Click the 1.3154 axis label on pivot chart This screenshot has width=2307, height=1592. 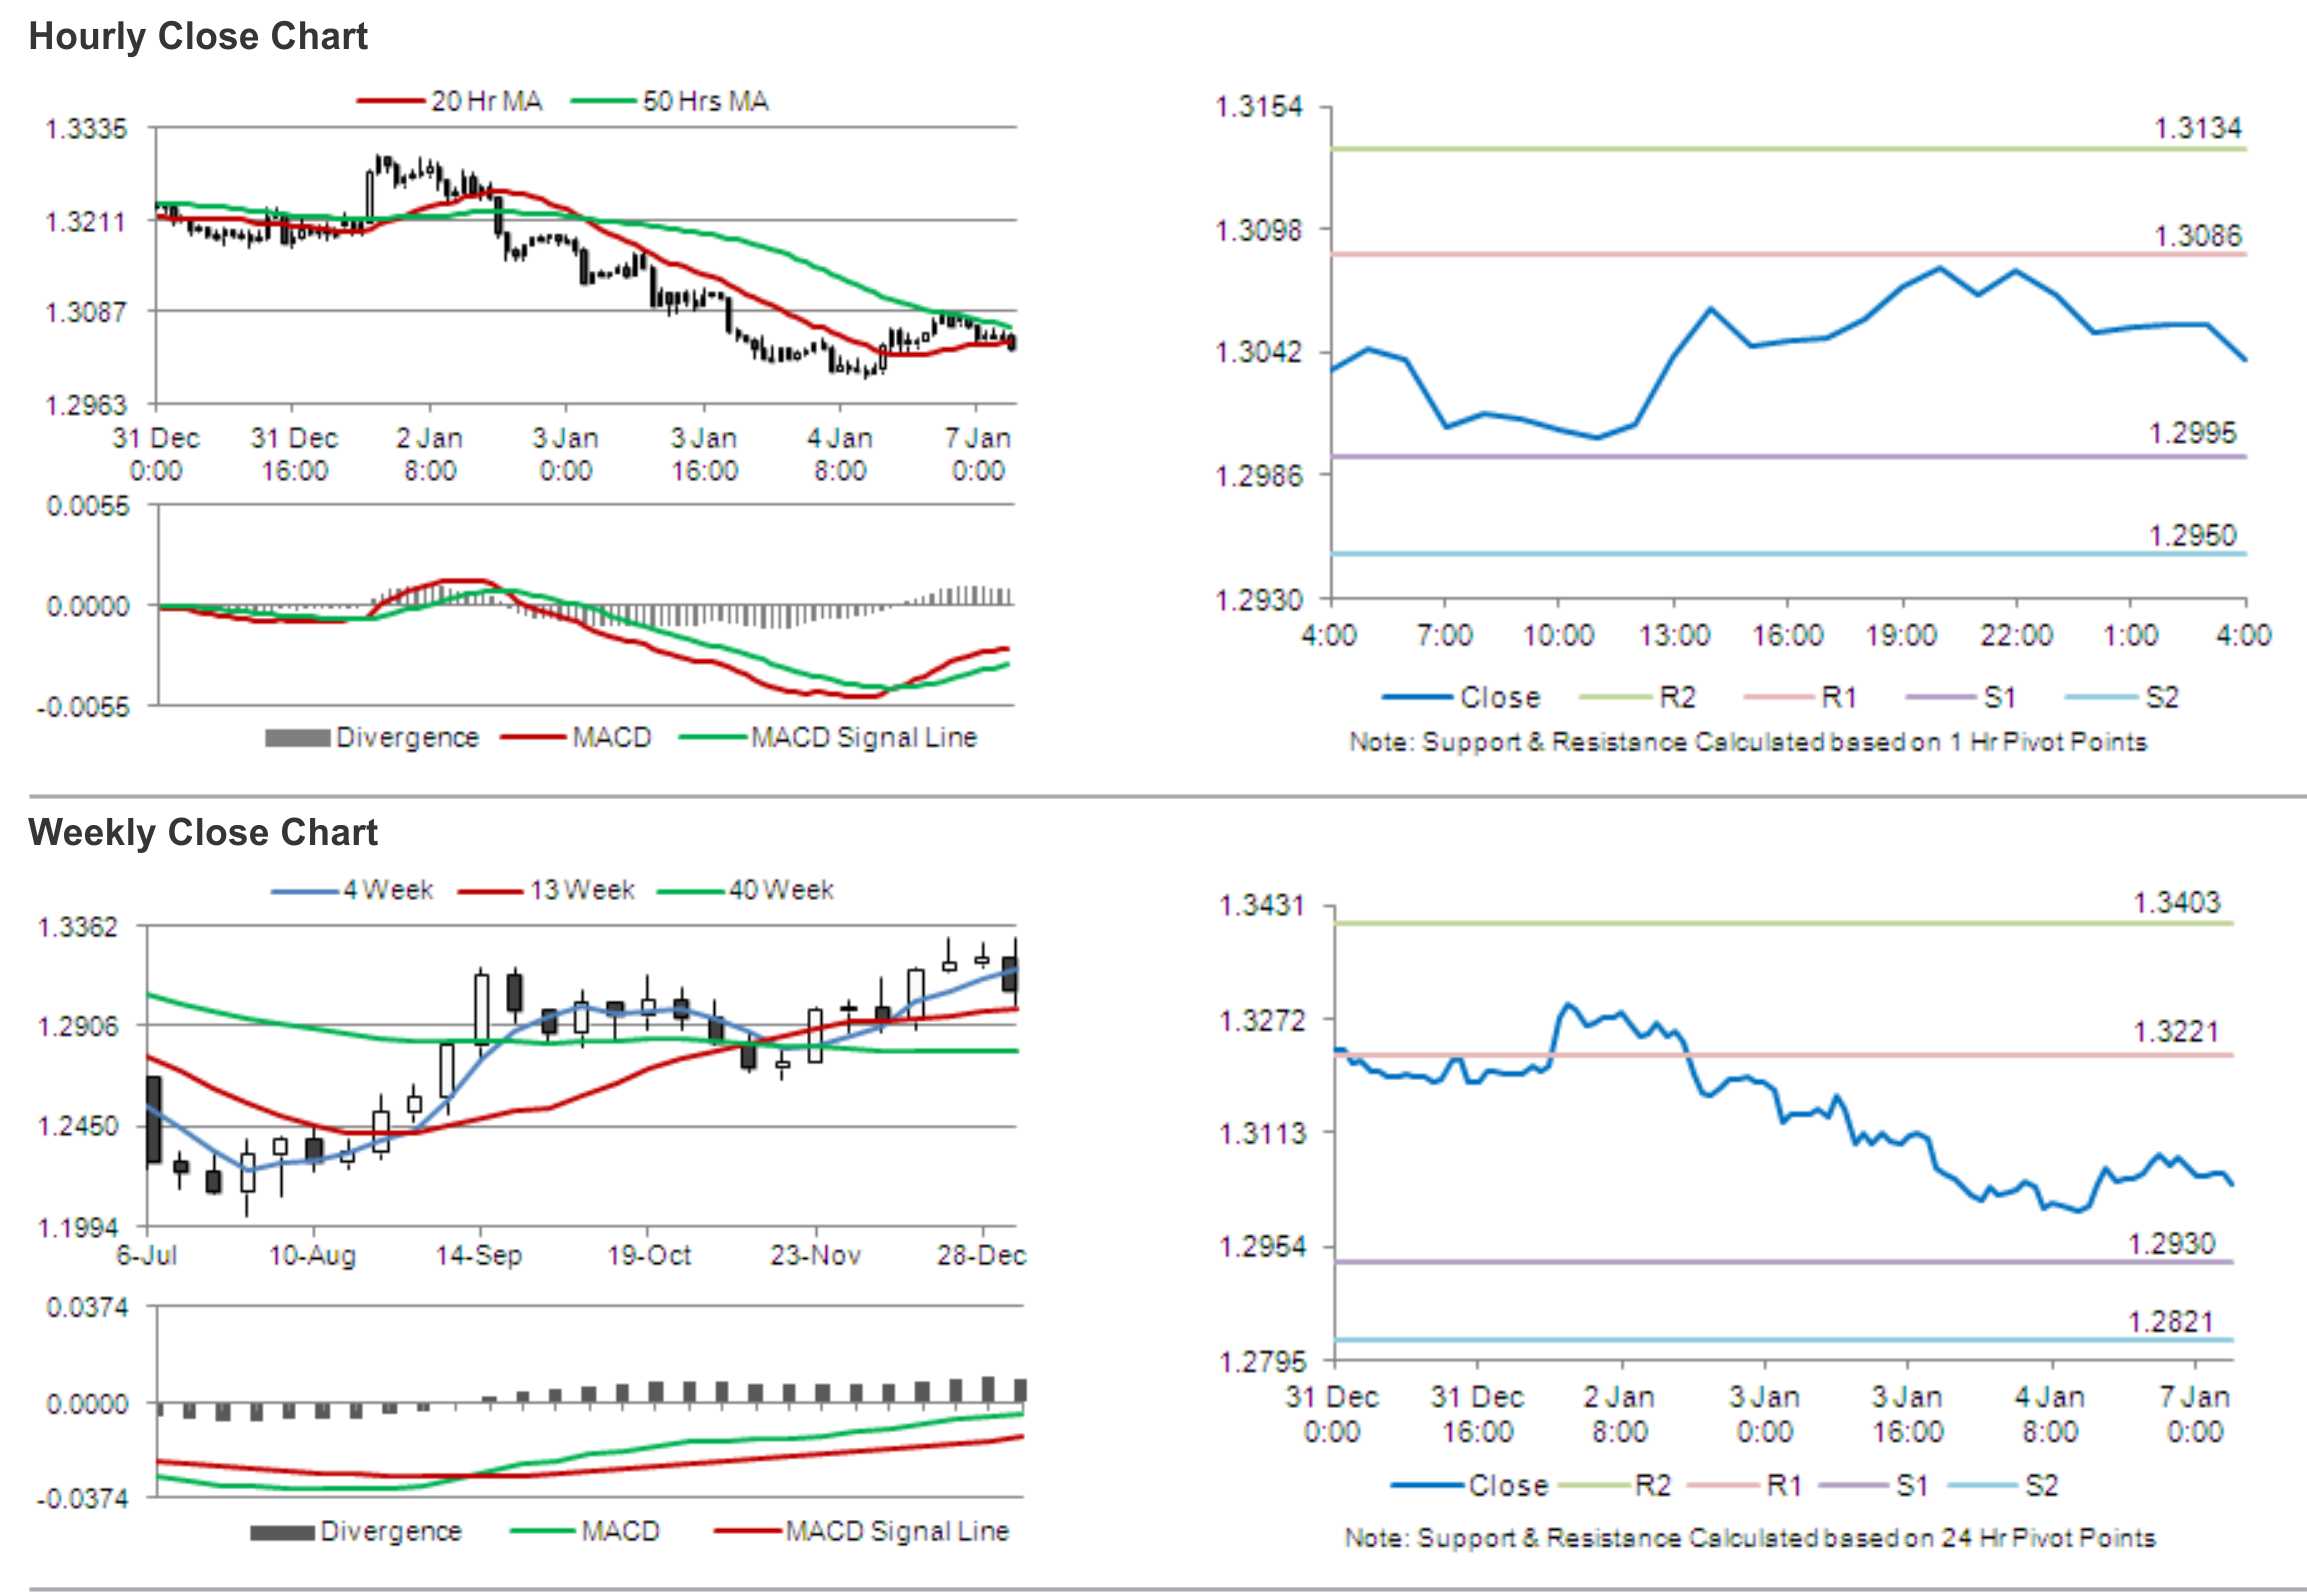pos(1259,106)
